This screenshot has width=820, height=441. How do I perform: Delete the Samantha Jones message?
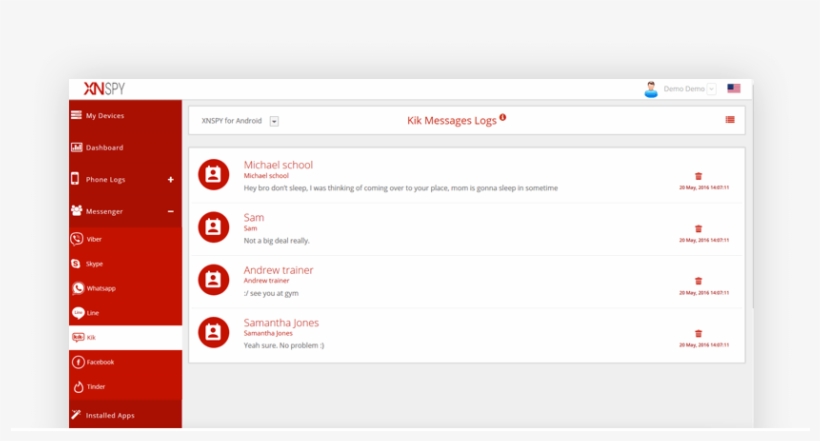tap(698, 333)
